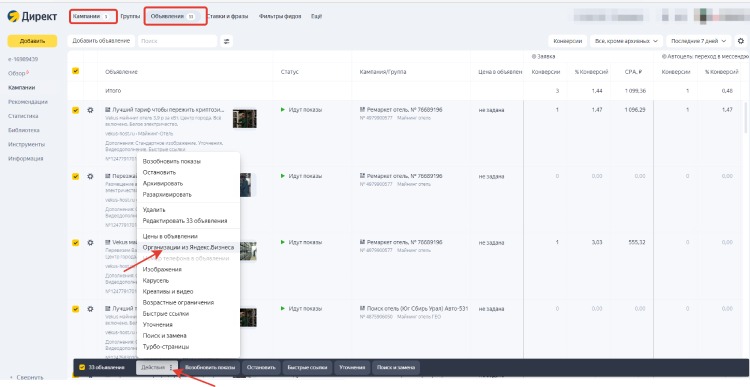Open the 'Последние 7 дней' date dropdown
The image size is (750, 387).
[x=699, y=41]
